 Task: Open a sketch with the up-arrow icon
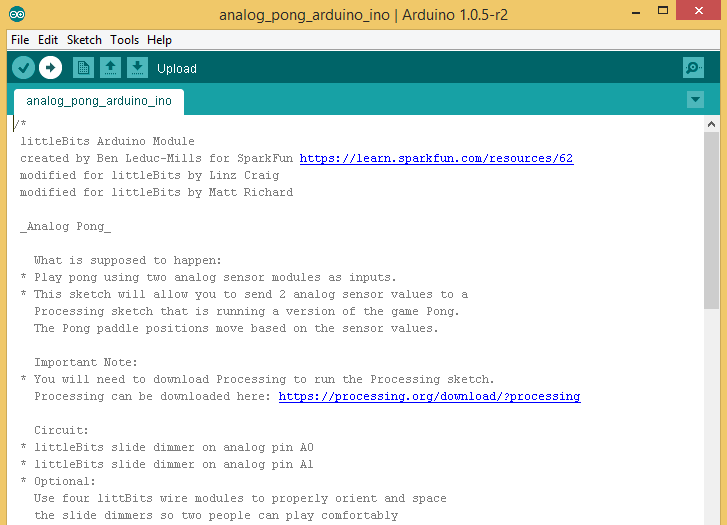point(110,68)
